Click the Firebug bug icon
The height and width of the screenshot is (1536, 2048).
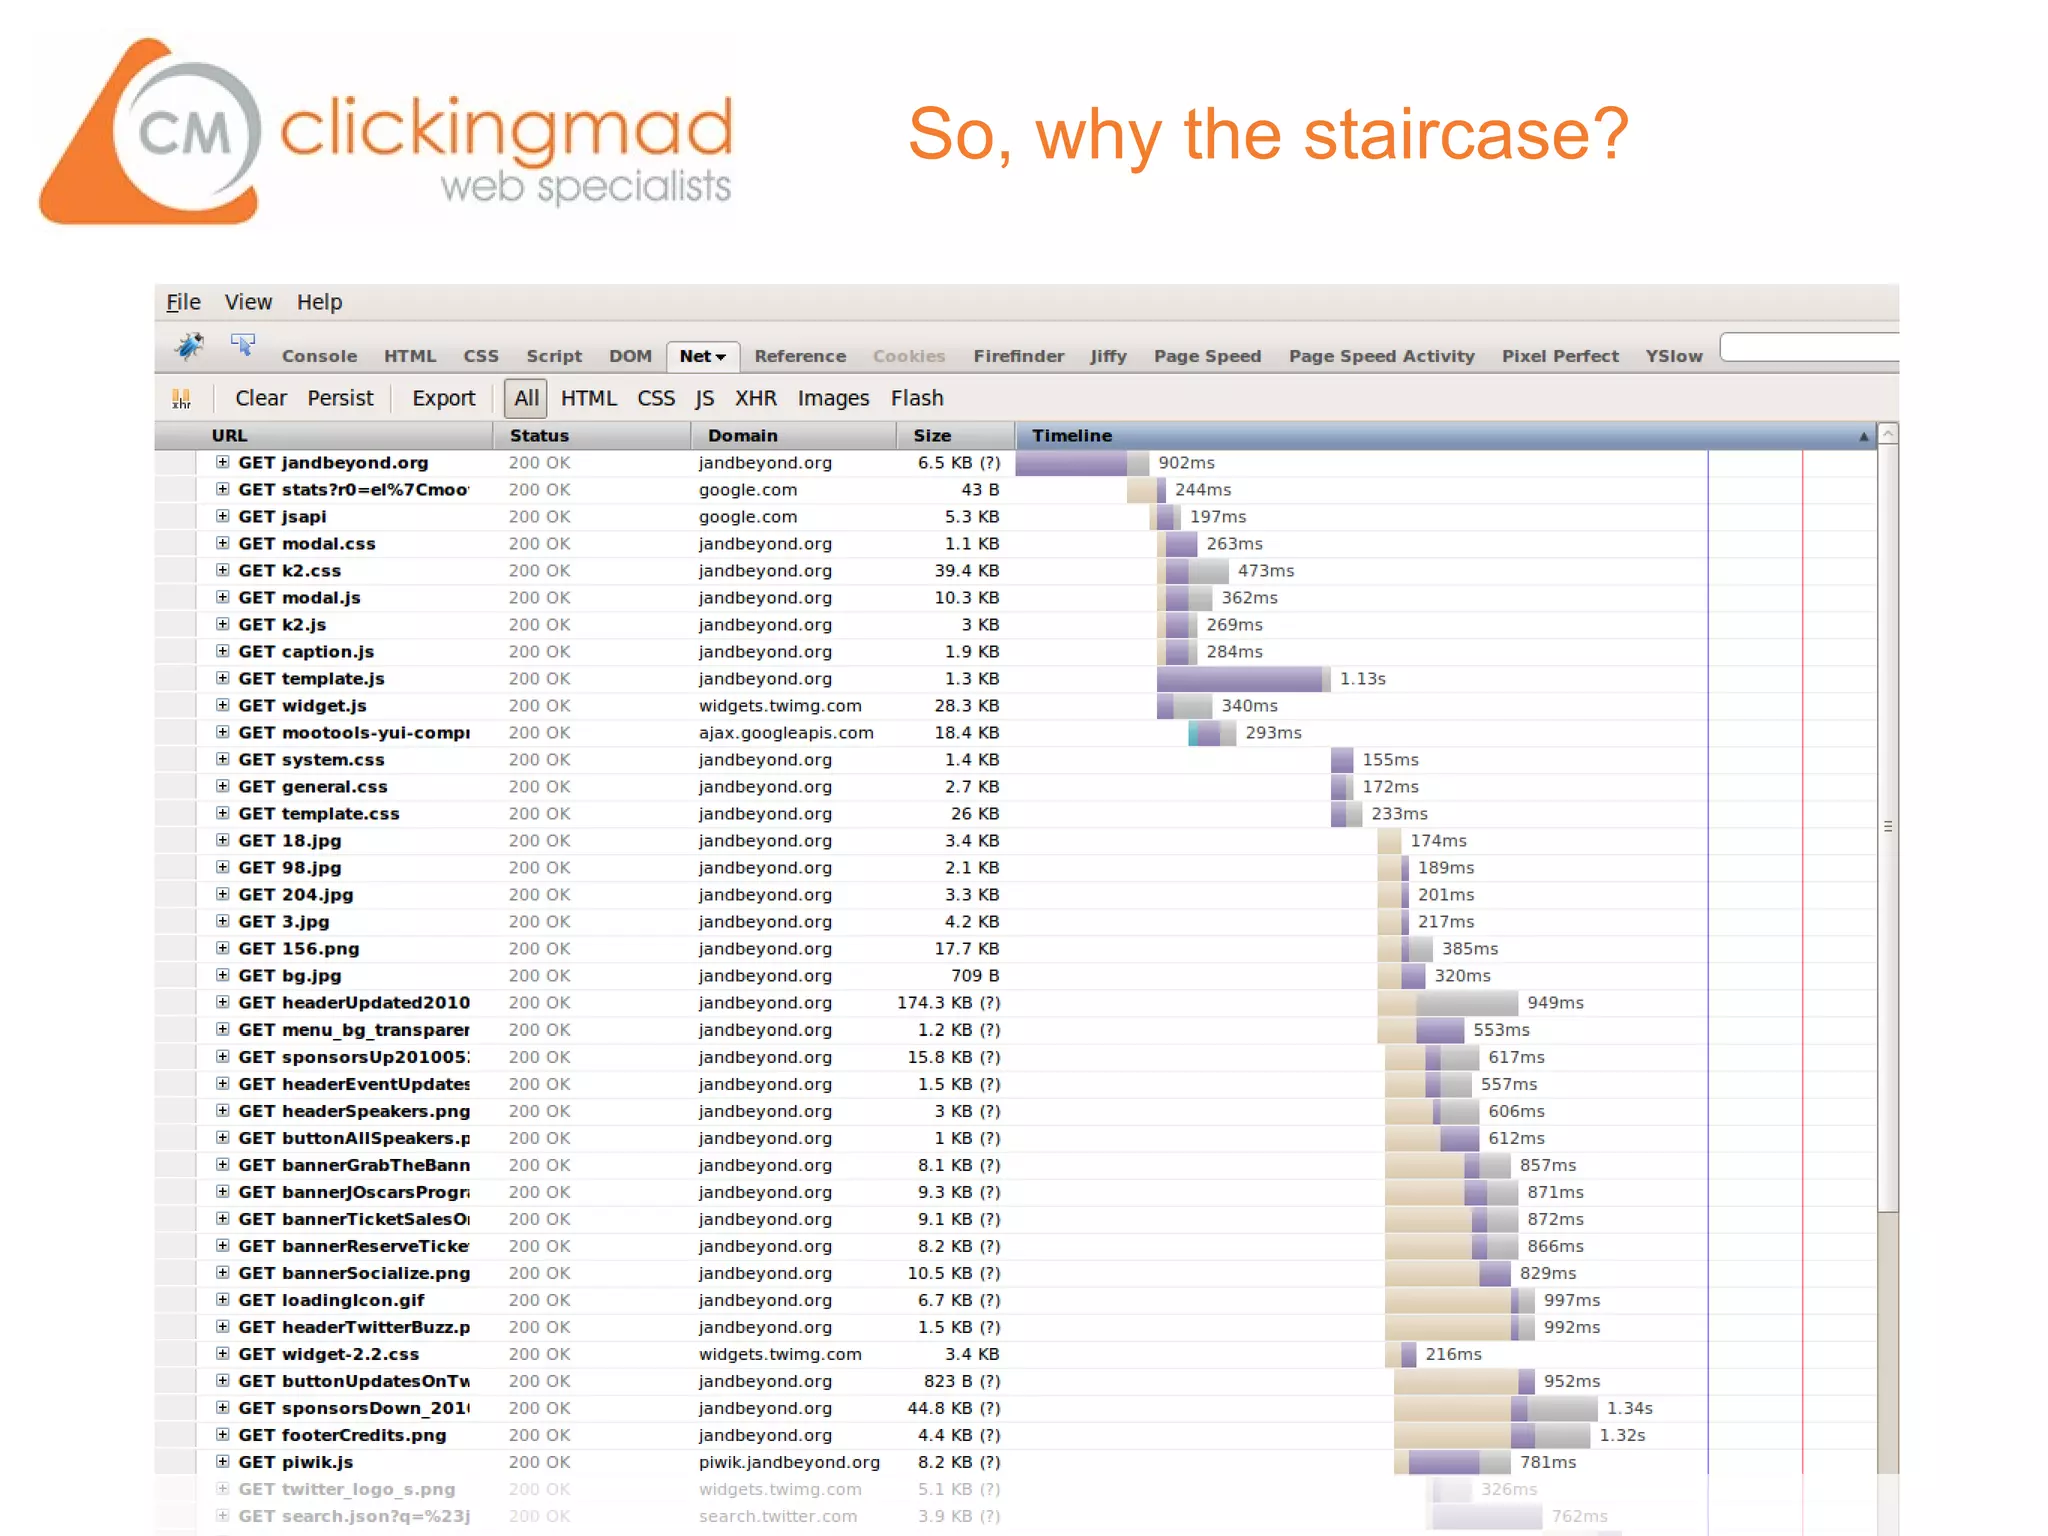tap(188, 347)
